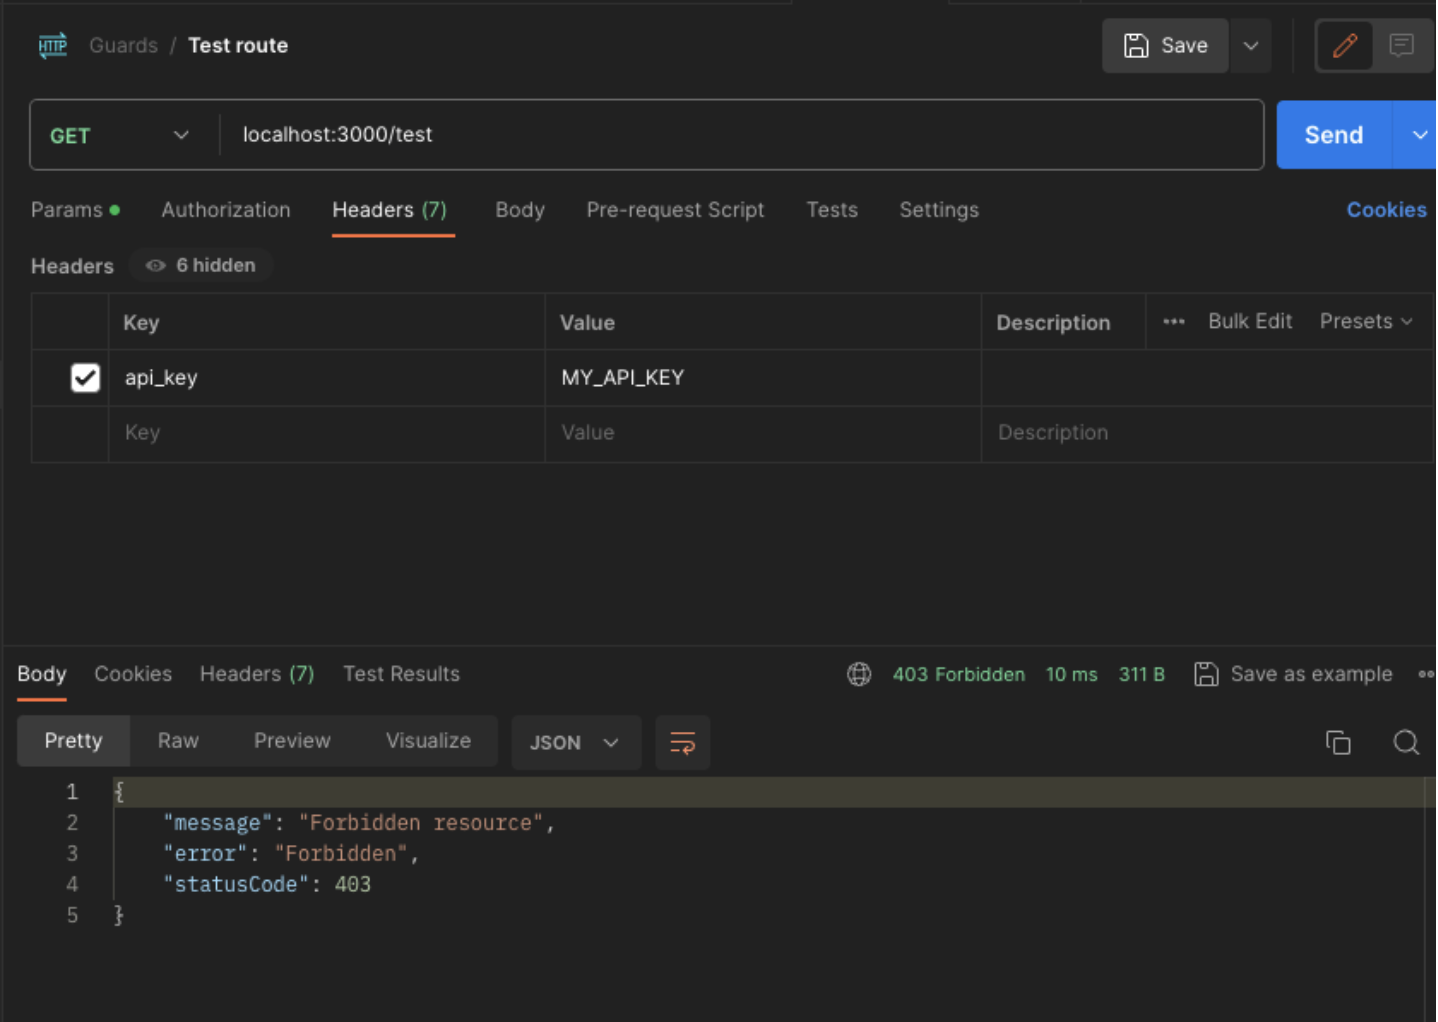Open the Presets dropdown
The image size is (1438, 1022).
click(x=1366, y=321)
